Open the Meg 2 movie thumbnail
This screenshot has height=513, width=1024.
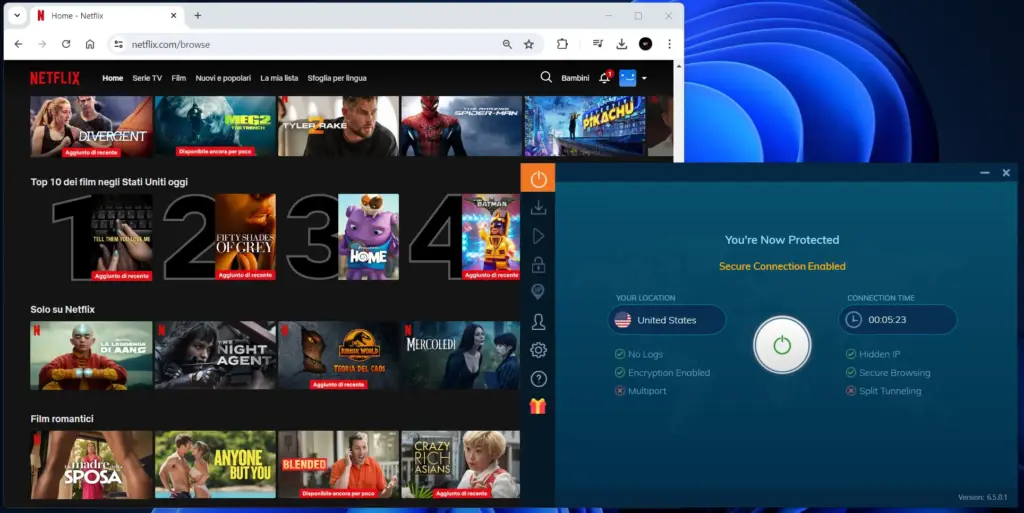(215, 127)
